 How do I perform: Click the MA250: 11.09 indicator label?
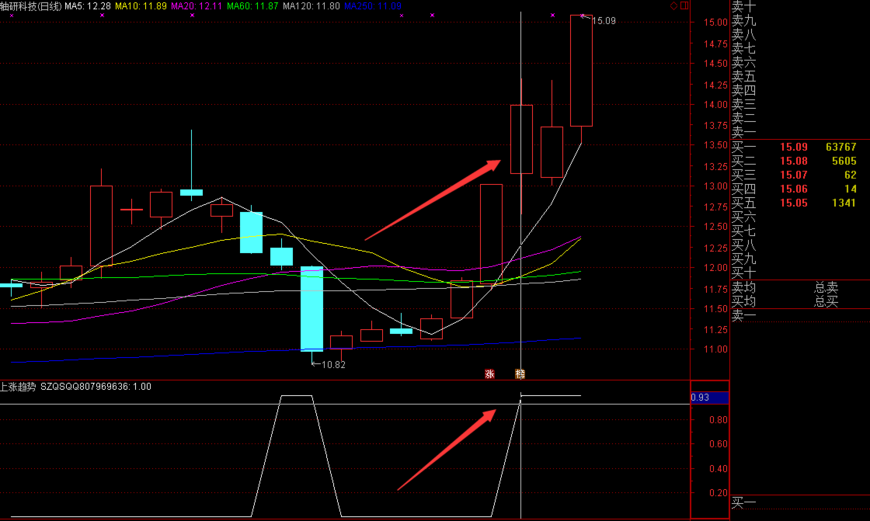(373, 6)
